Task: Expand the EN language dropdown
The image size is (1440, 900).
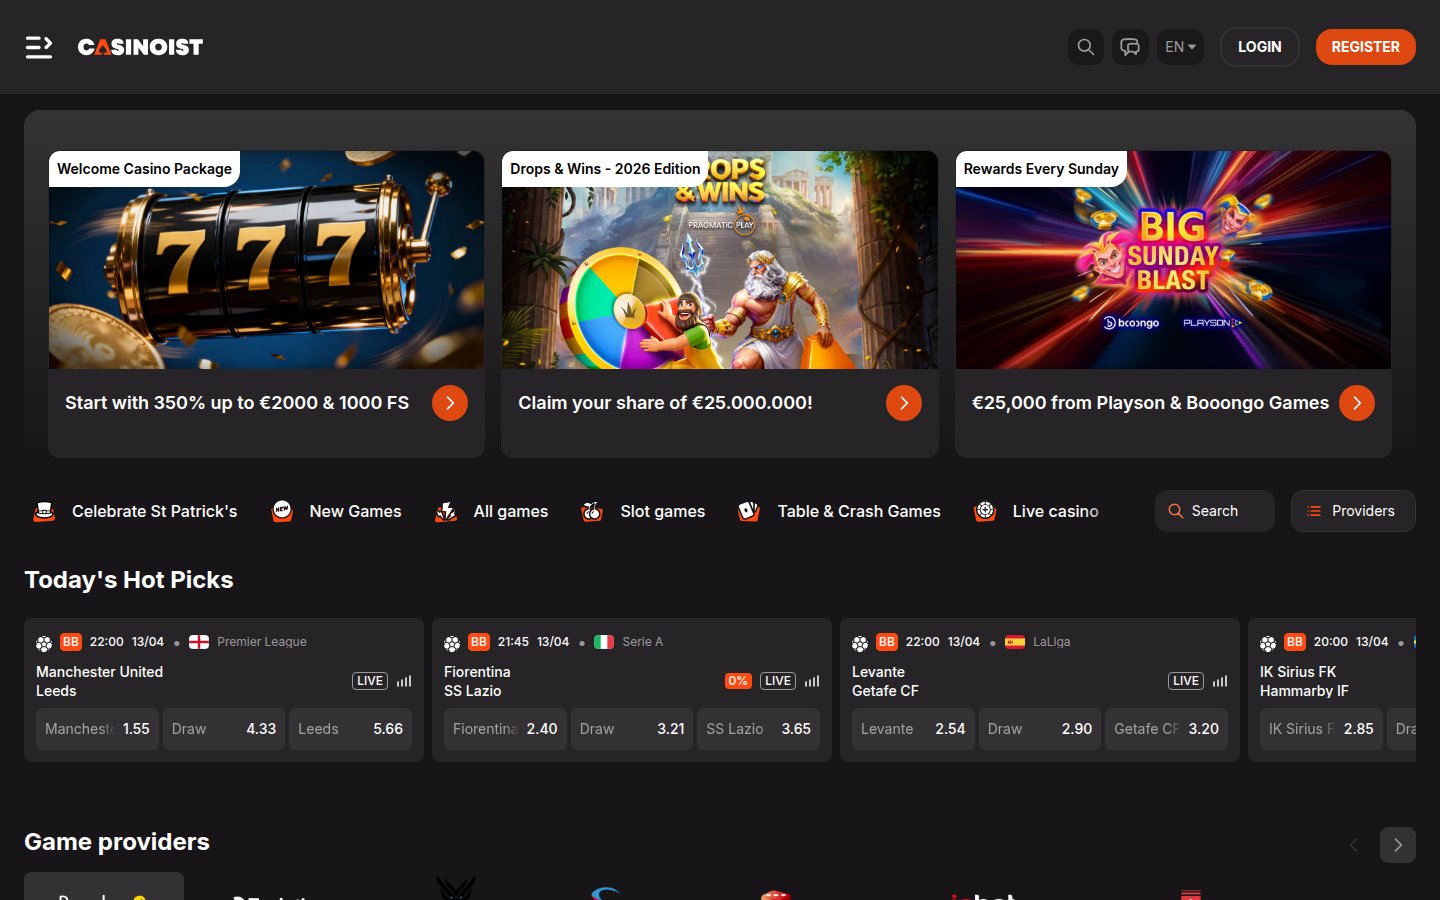Action: pyautogui.click(x=1180, y=47)
